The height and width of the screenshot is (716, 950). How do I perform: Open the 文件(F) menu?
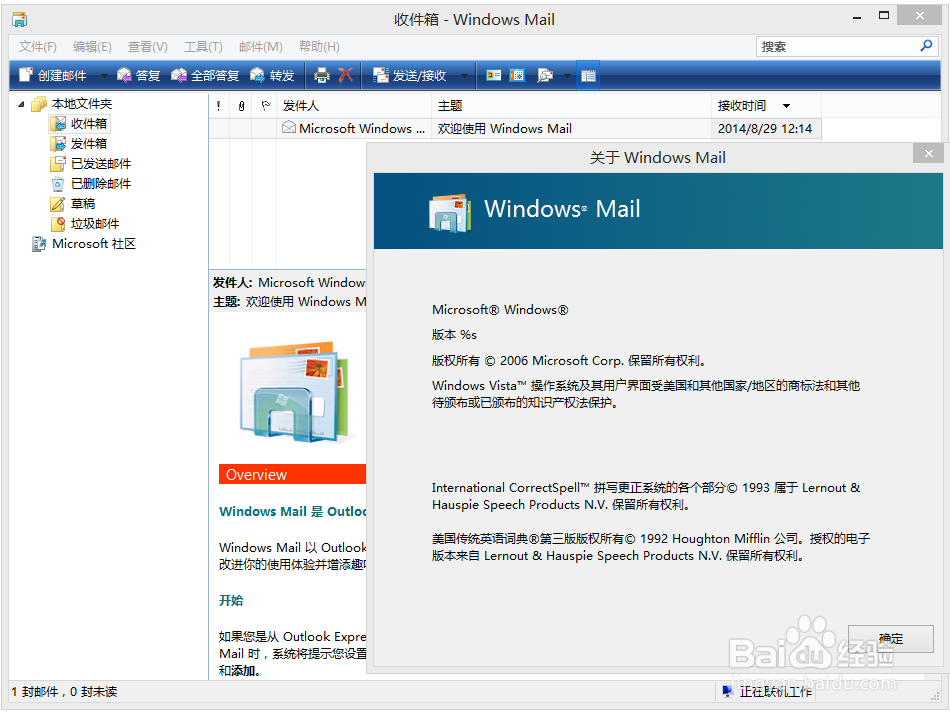coord(38,47)
